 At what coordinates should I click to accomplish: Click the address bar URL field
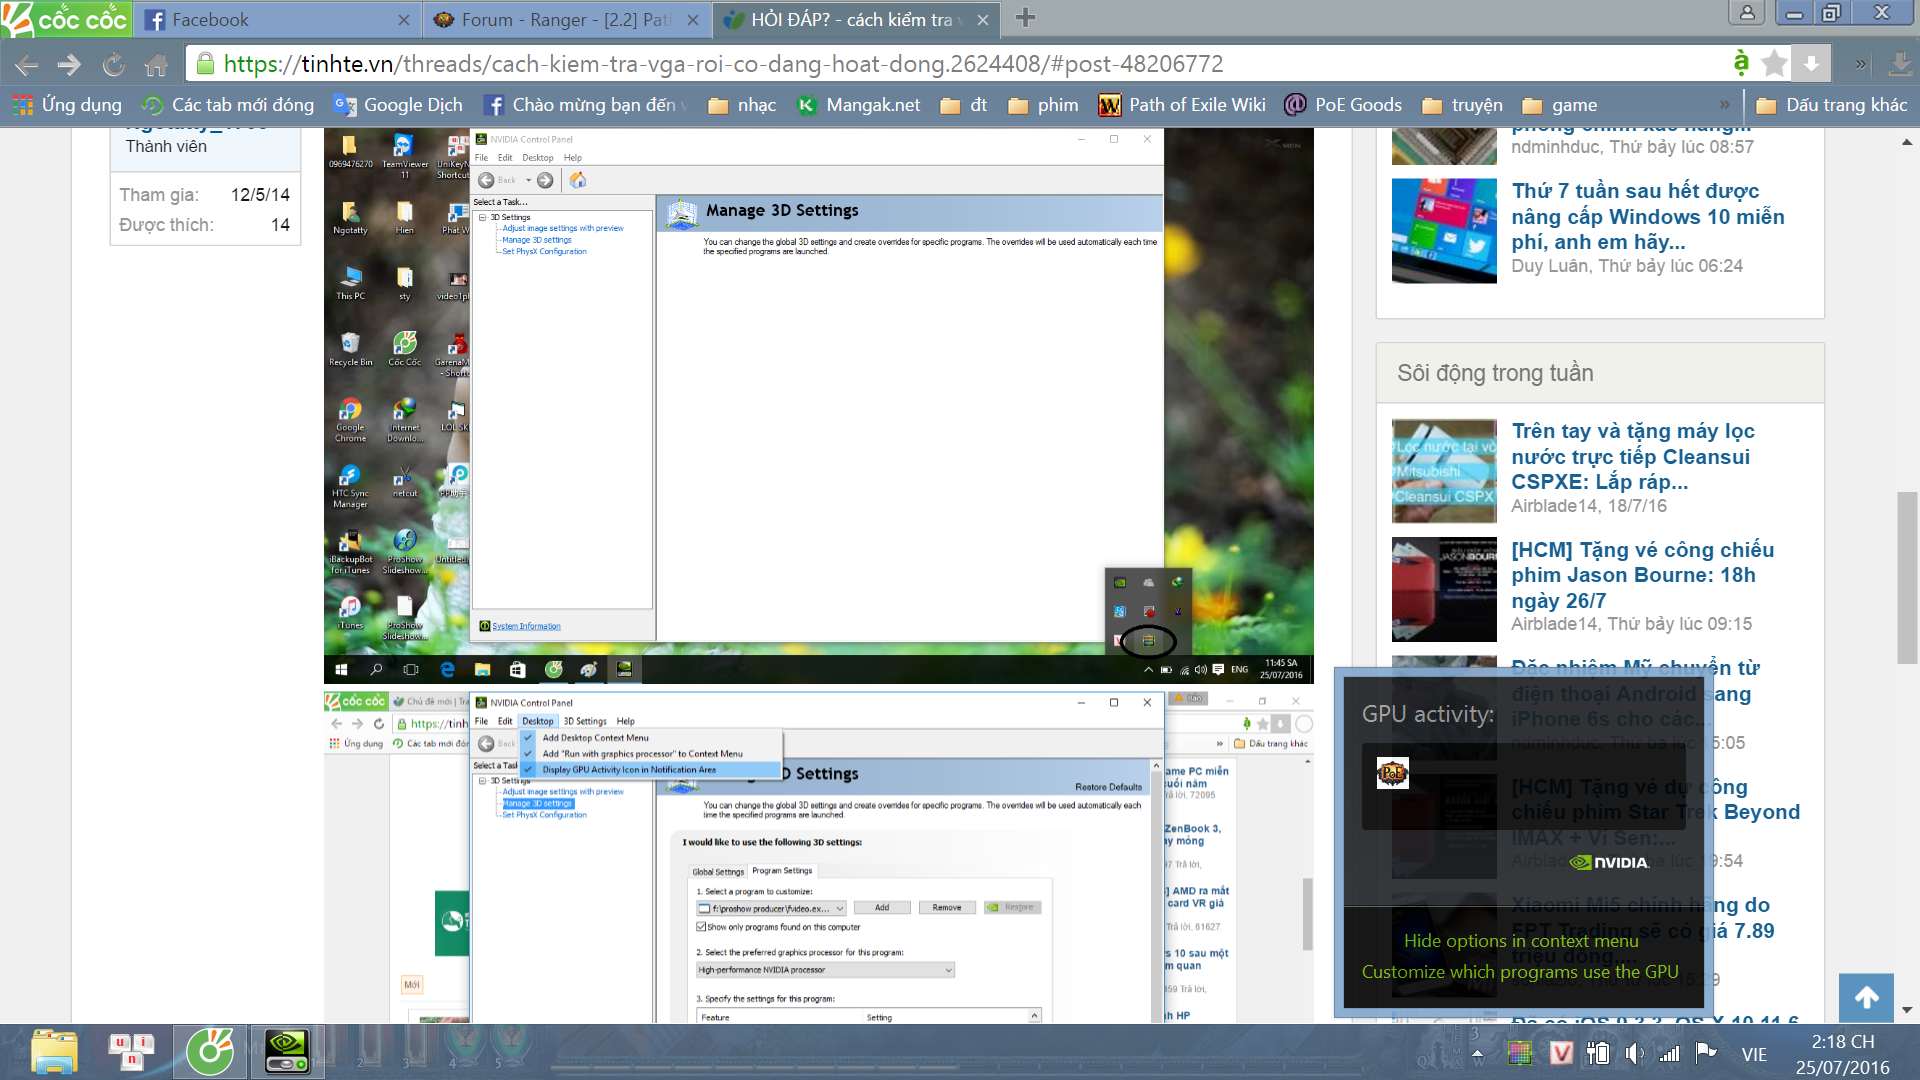click(960, 64)
